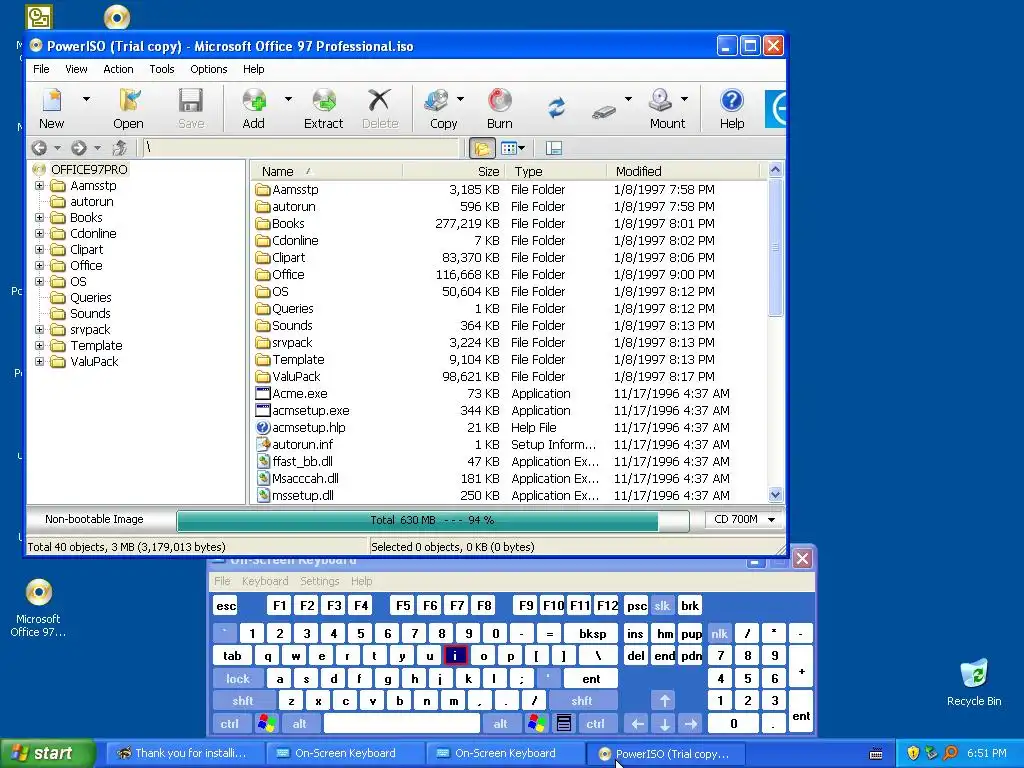
Task: Expand the Clipart tree folder
Action: [39, 249]
